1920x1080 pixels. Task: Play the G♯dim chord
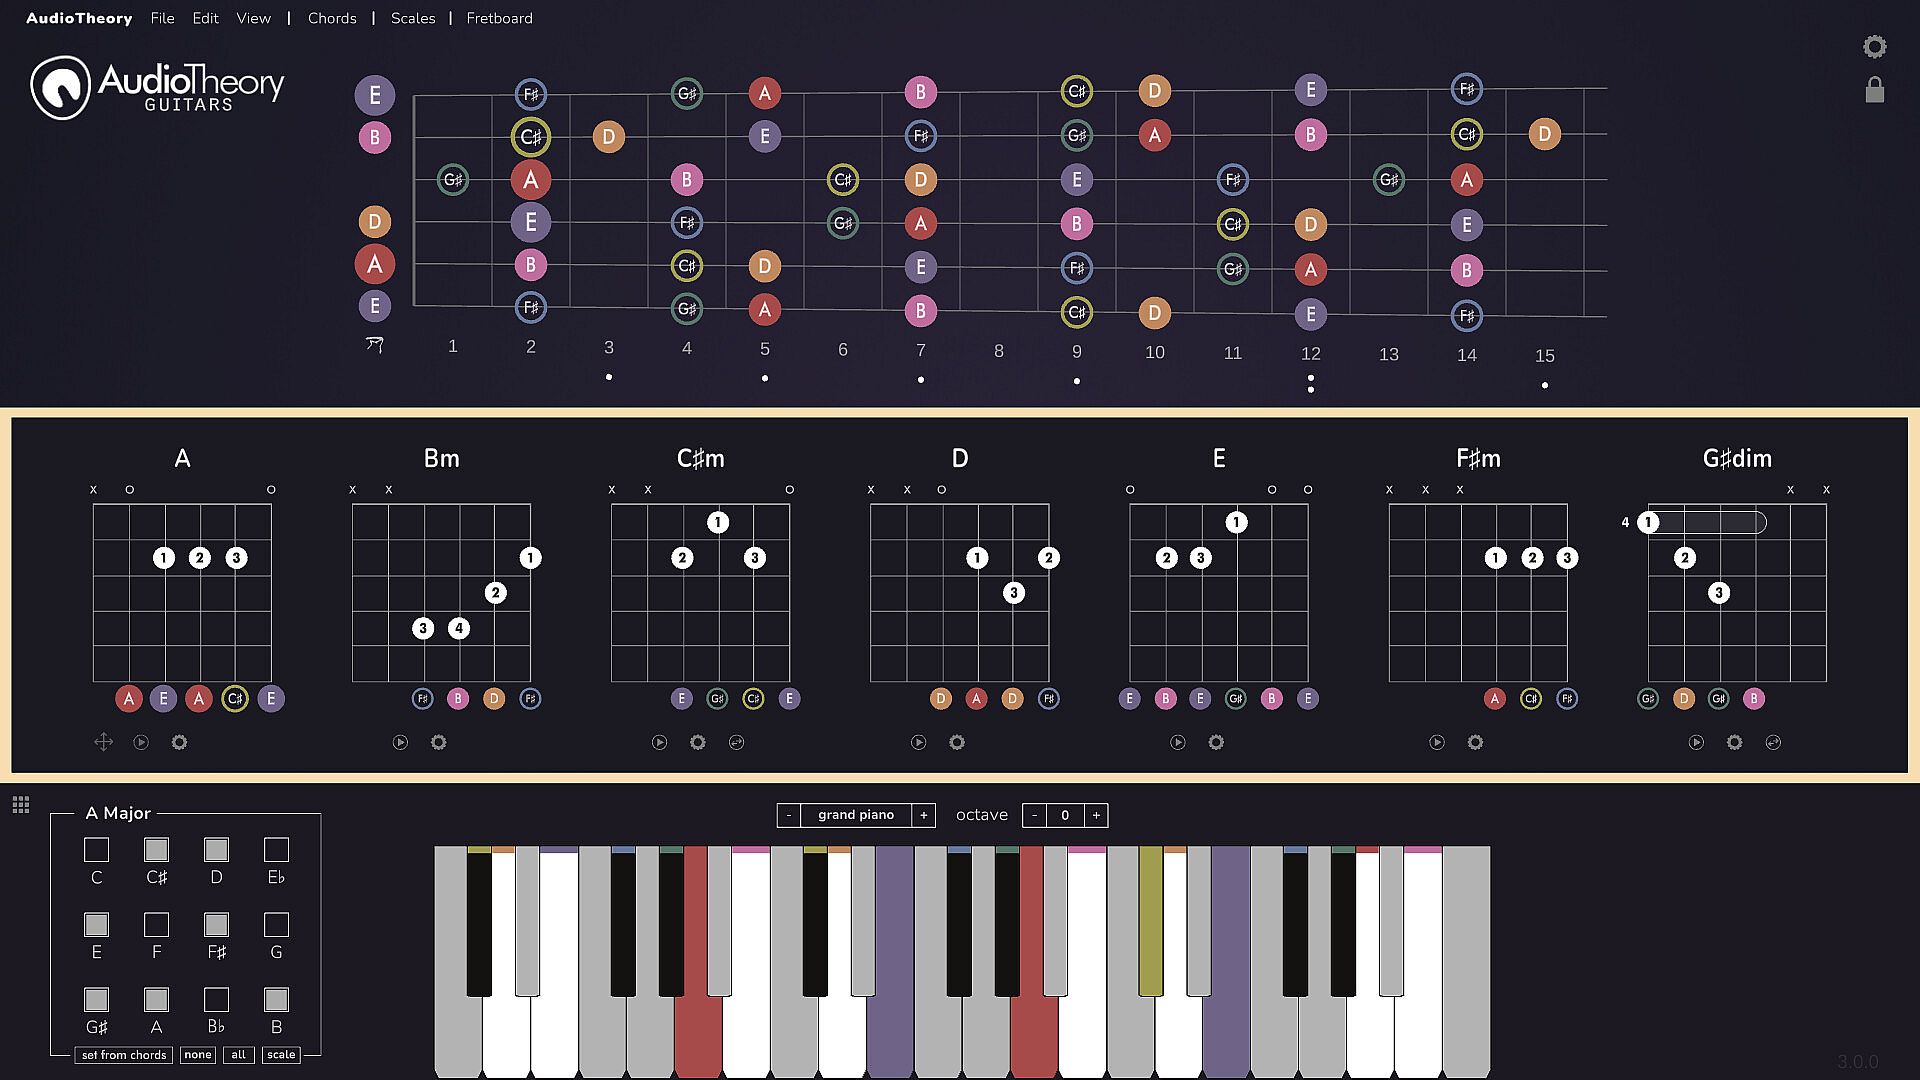1696,742
